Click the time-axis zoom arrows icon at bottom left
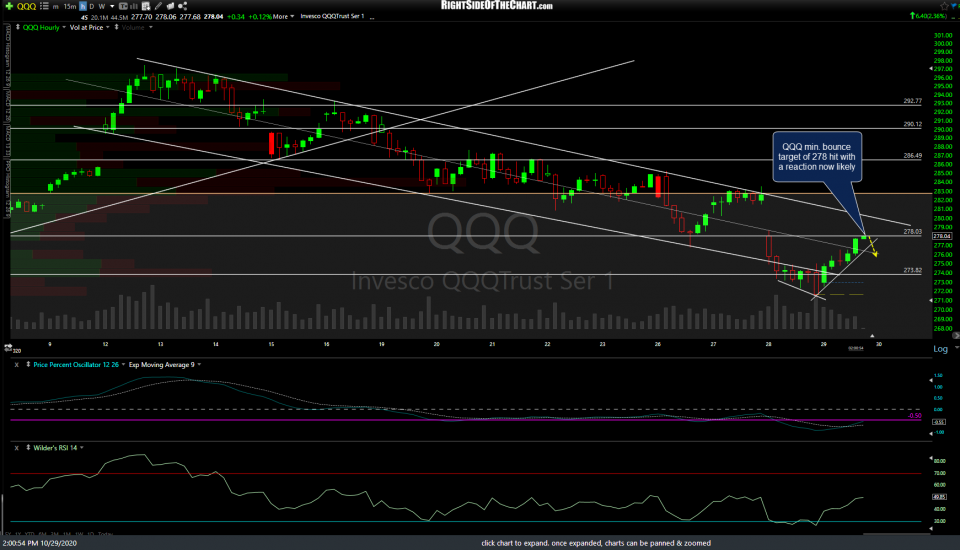960x550 pixels. tap(8, 347)
